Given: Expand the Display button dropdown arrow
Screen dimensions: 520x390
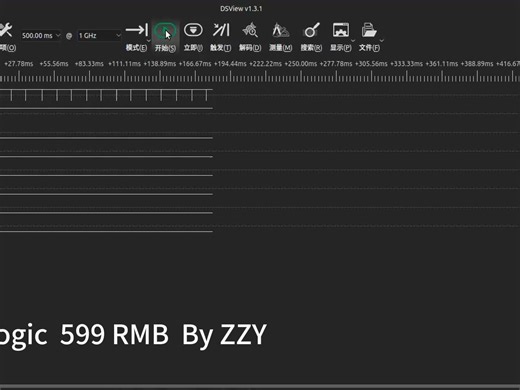Looking at the screenshot, I should (x=353, y=41).
